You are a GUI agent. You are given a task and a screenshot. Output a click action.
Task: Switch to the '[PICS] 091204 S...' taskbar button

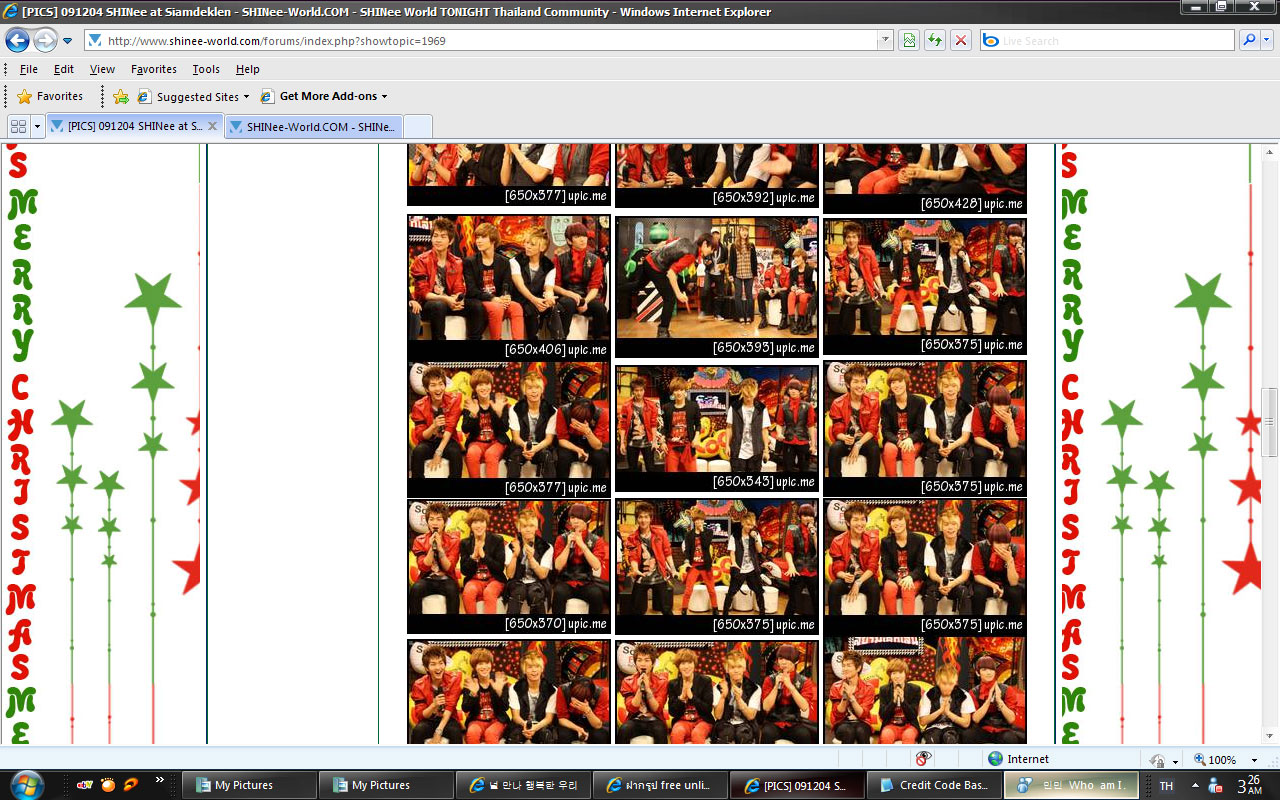coord(797,785)
